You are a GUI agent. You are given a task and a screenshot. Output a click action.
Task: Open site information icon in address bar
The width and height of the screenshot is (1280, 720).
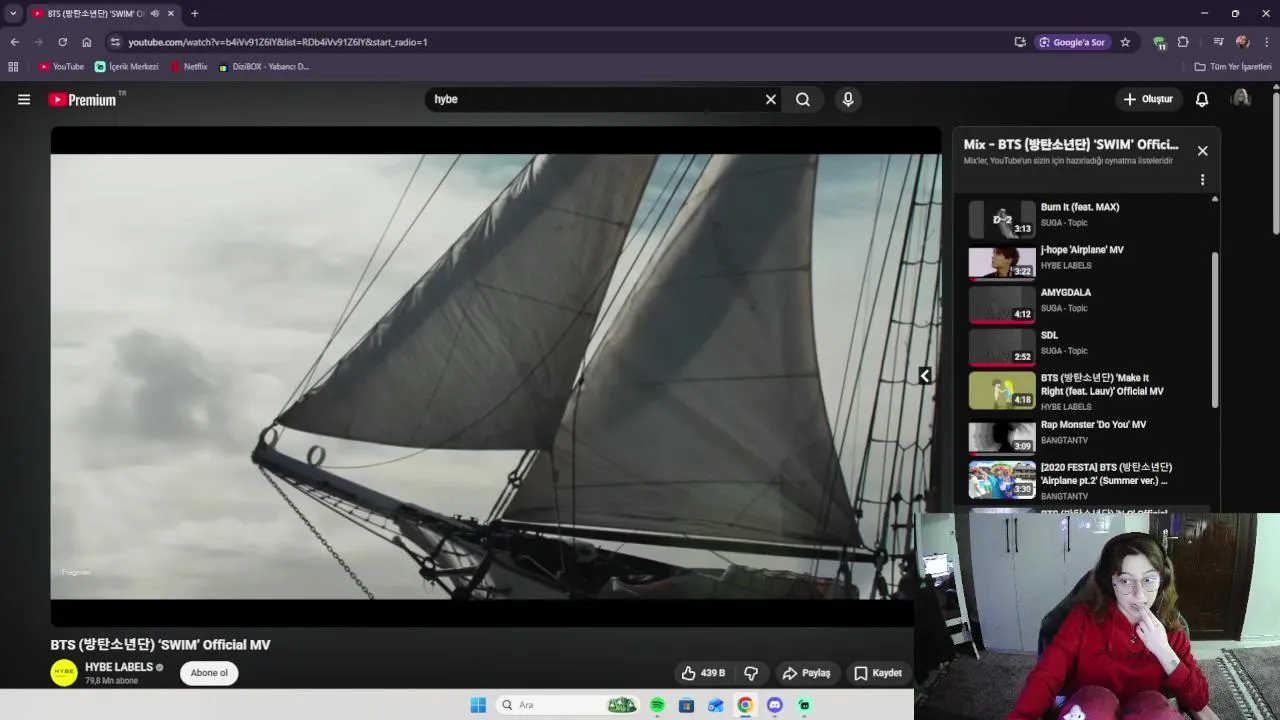coord(115,42)
